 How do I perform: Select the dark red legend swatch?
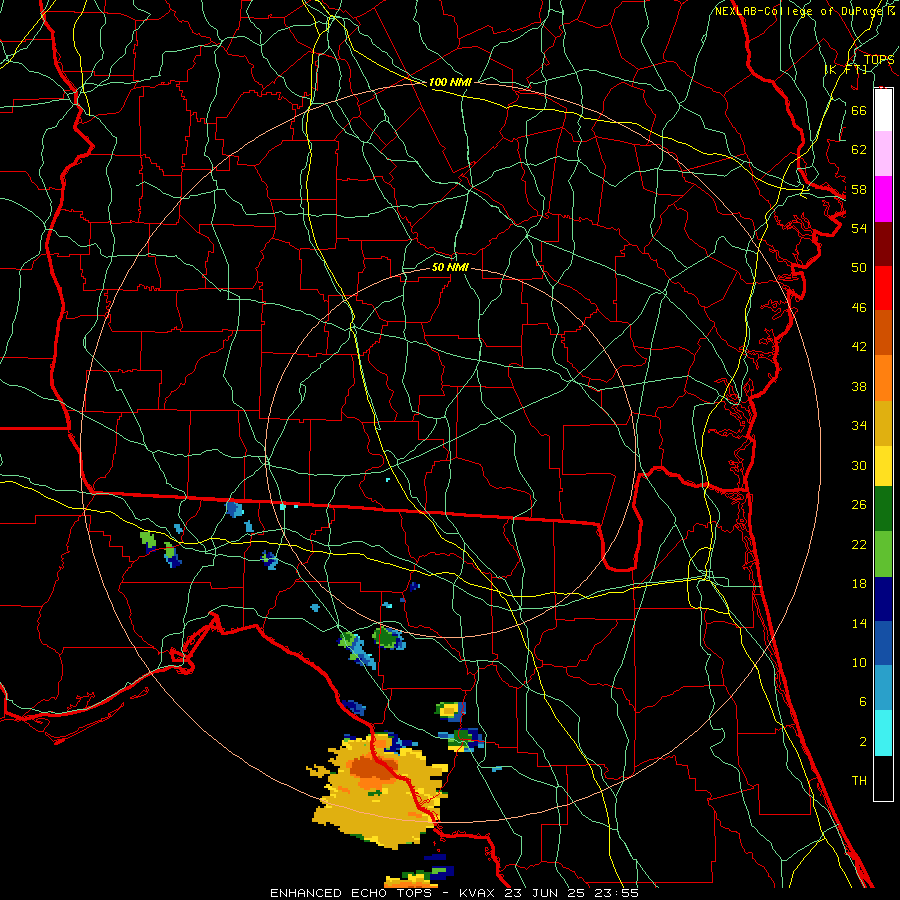click(883, 244)
